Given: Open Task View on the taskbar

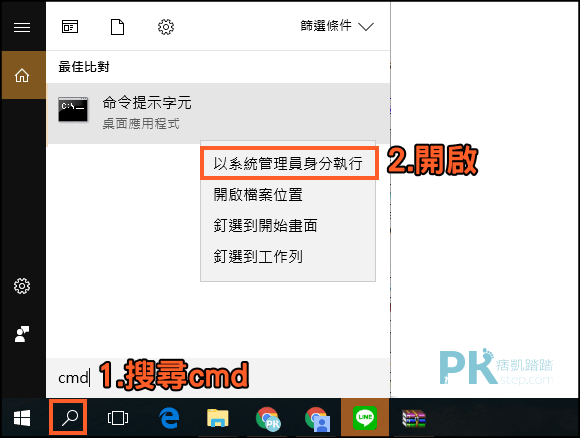Looking at the screenshot, I should click(118, 418).
